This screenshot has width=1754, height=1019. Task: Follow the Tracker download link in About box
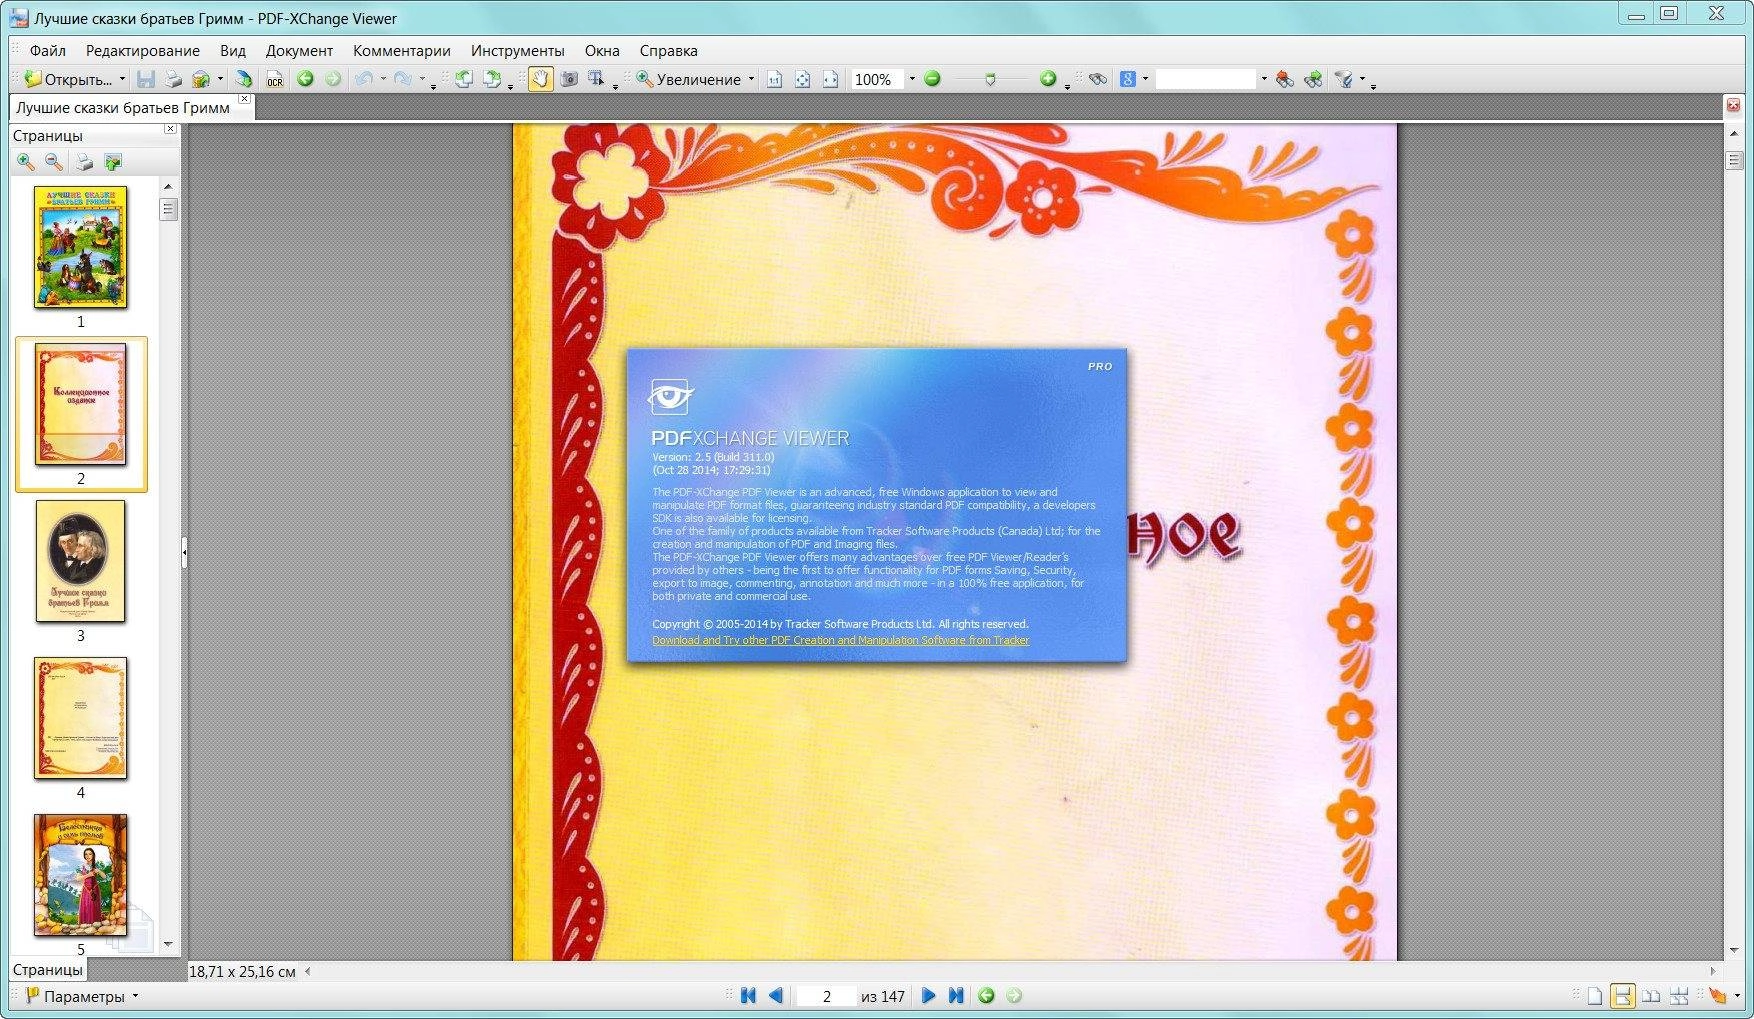[x=840, y=640]
